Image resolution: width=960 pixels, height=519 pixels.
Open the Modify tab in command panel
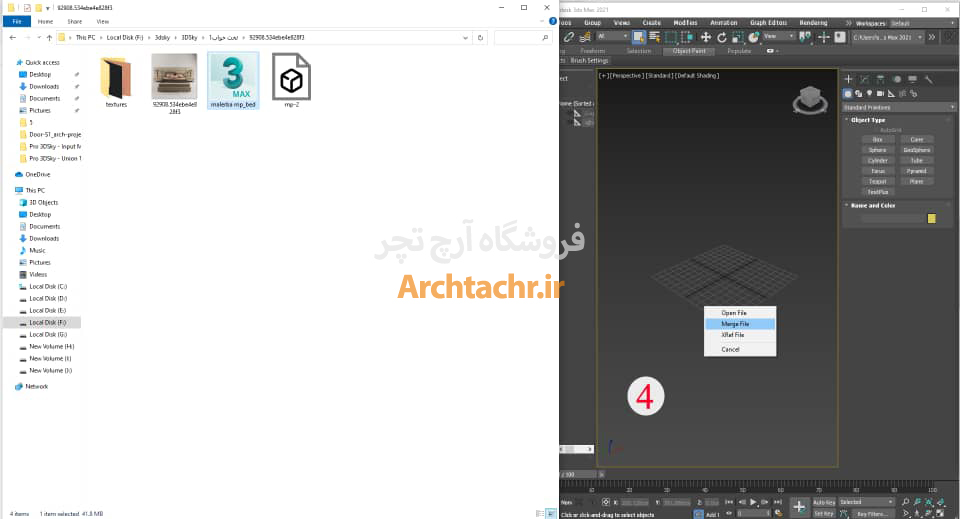tap(864, 79)
